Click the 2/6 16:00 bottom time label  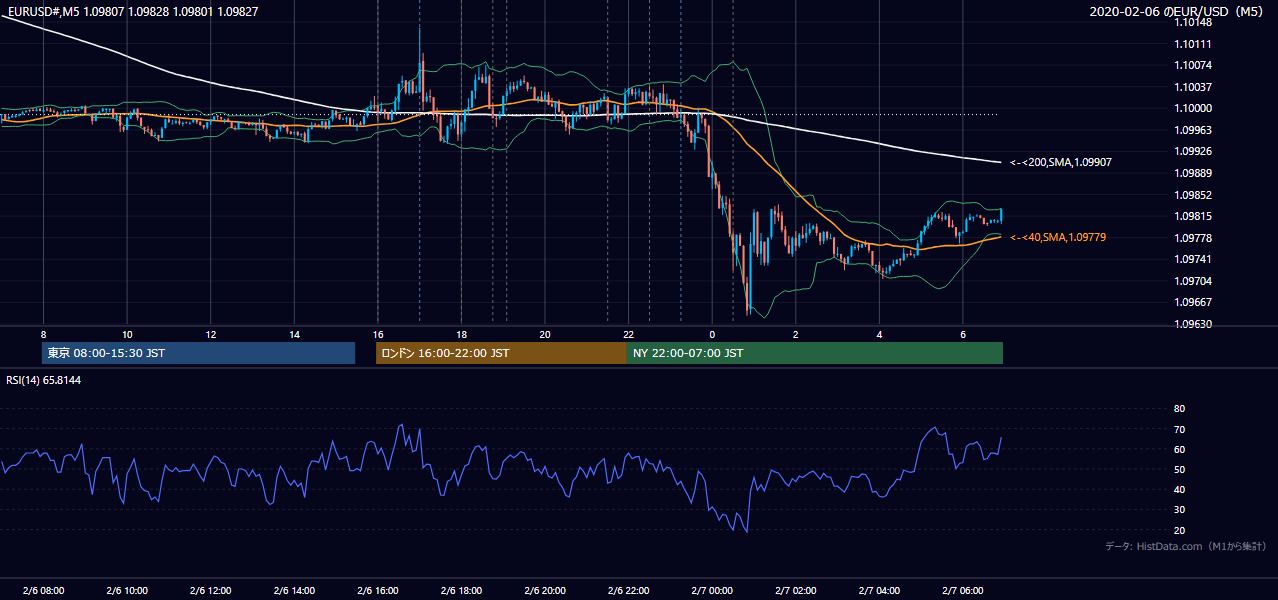coord(378,591)
